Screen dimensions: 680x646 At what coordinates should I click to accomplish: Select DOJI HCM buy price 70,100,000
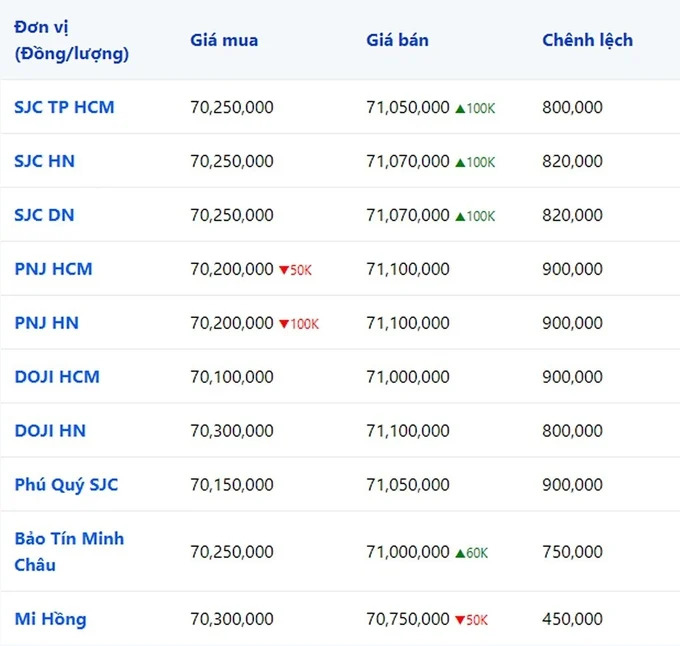[x=232, y=376]
